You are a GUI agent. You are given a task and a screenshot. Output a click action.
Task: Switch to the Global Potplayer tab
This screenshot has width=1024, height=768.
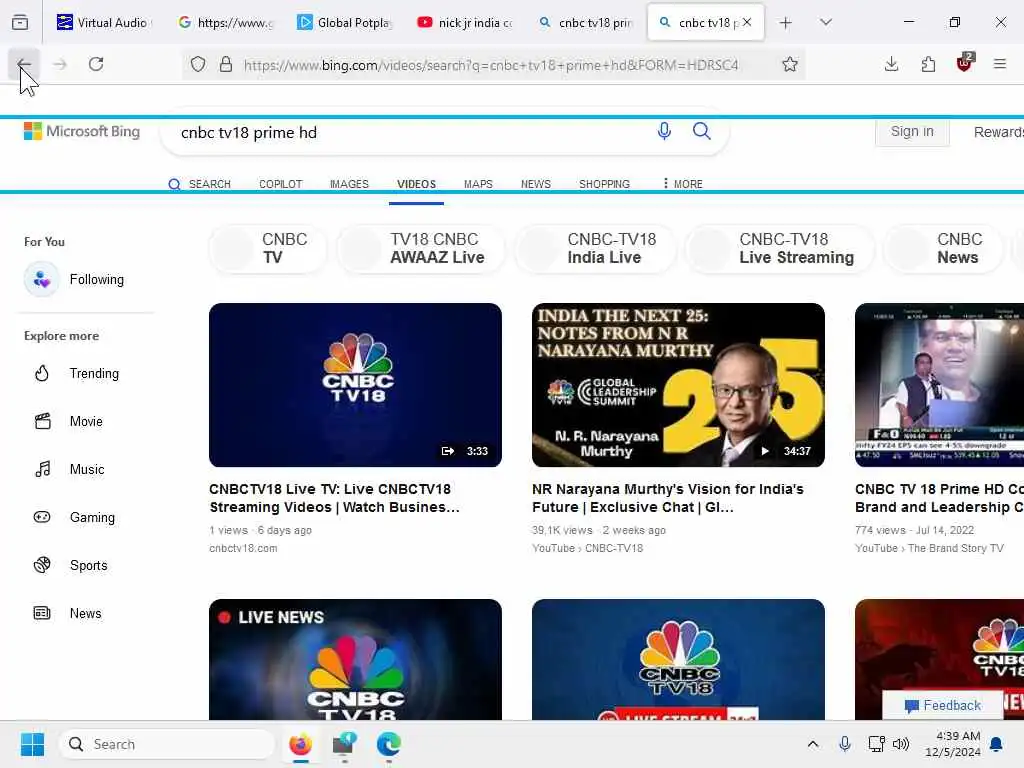point(345,23)
